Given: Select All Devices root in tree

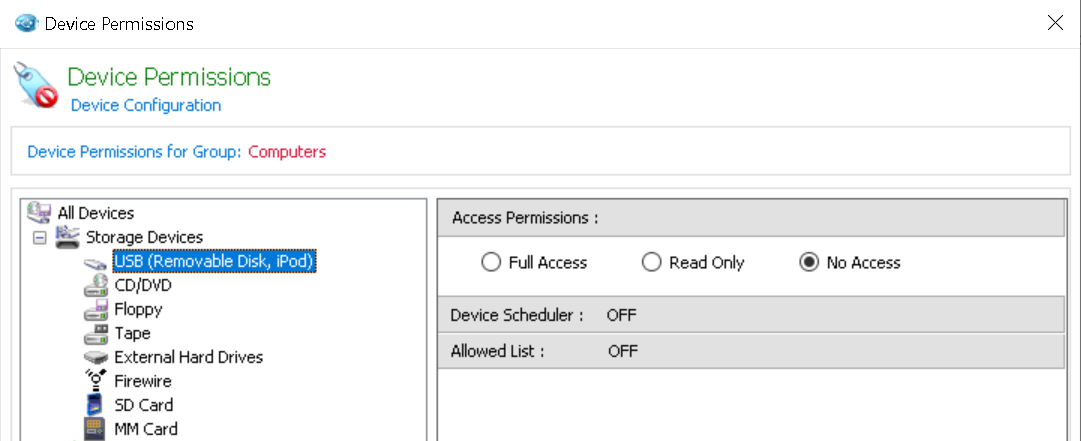Looking at the screenshot, I should [95, 213].
